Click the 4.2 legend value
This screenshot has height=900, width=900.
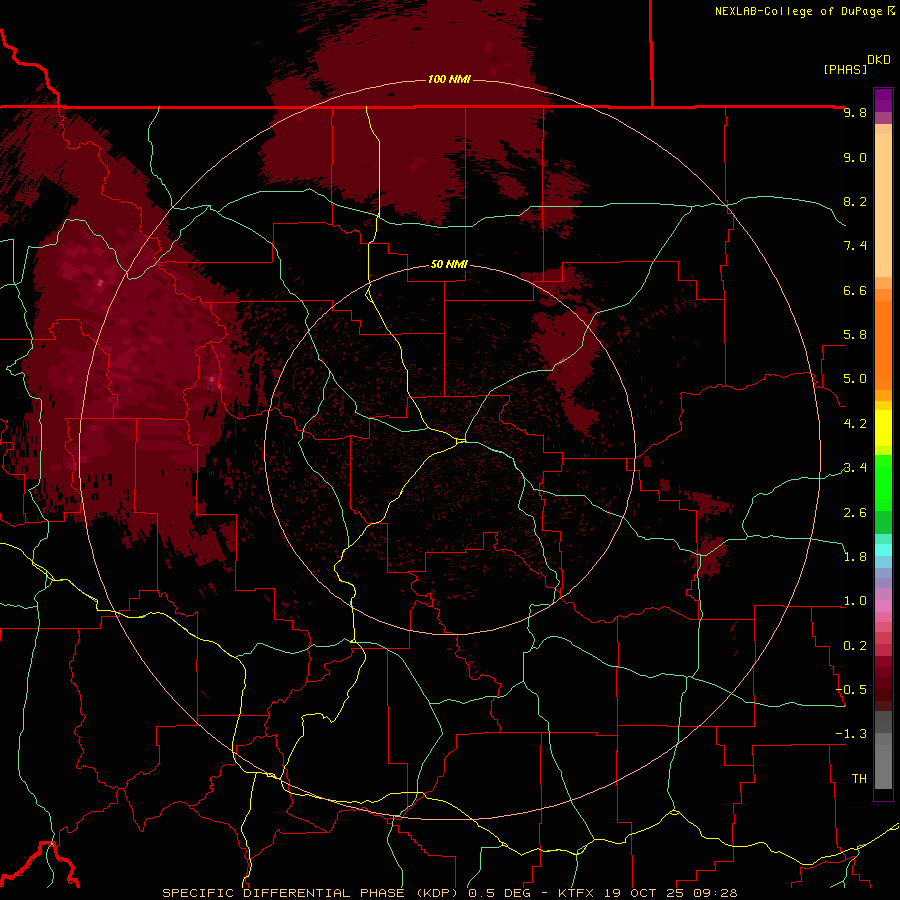tap(855, 423)
